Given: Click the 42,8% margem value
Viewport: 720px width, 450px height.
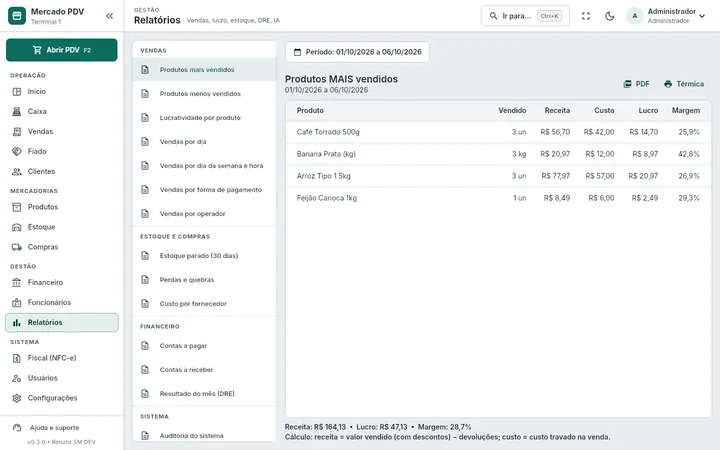Looking at the screenshot, I should (689, 154).
